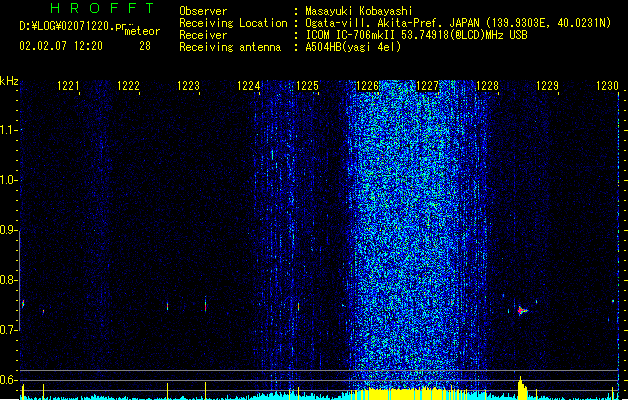Click the 'meteor' label
This screenshot has width=629, height=400.
[x=142, y=31]
